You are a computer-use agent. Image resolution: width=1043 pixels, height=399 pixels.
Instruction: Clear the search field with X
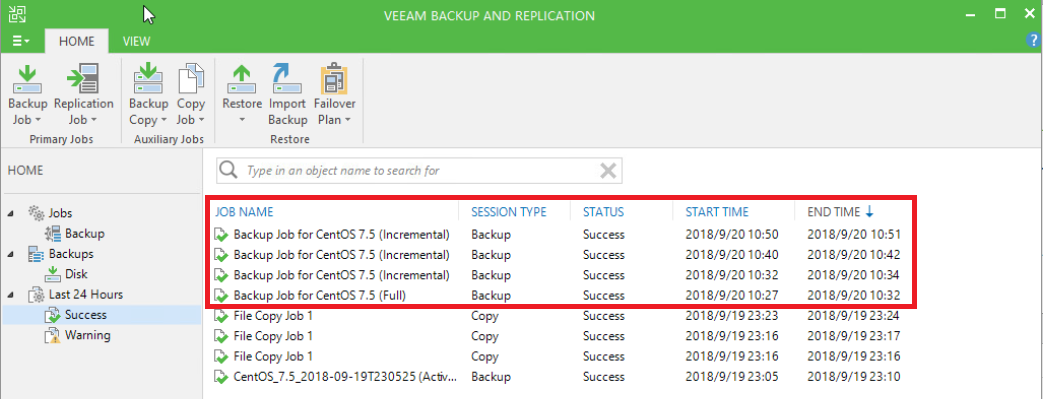coord(607,171)
